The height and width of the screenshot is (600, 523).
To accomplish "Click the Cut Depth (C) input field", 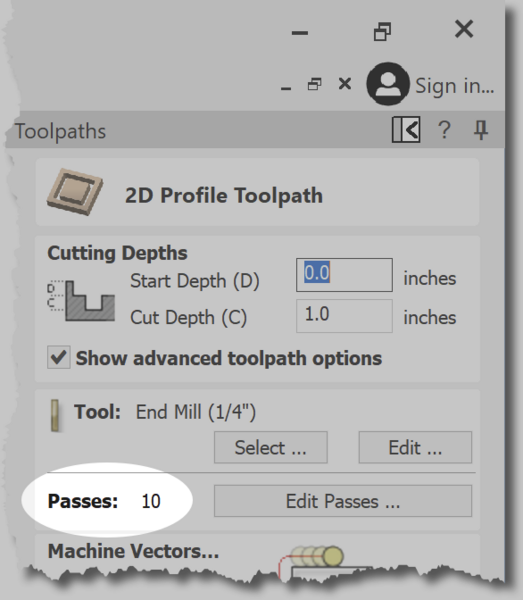I will [x=344, y=316].
